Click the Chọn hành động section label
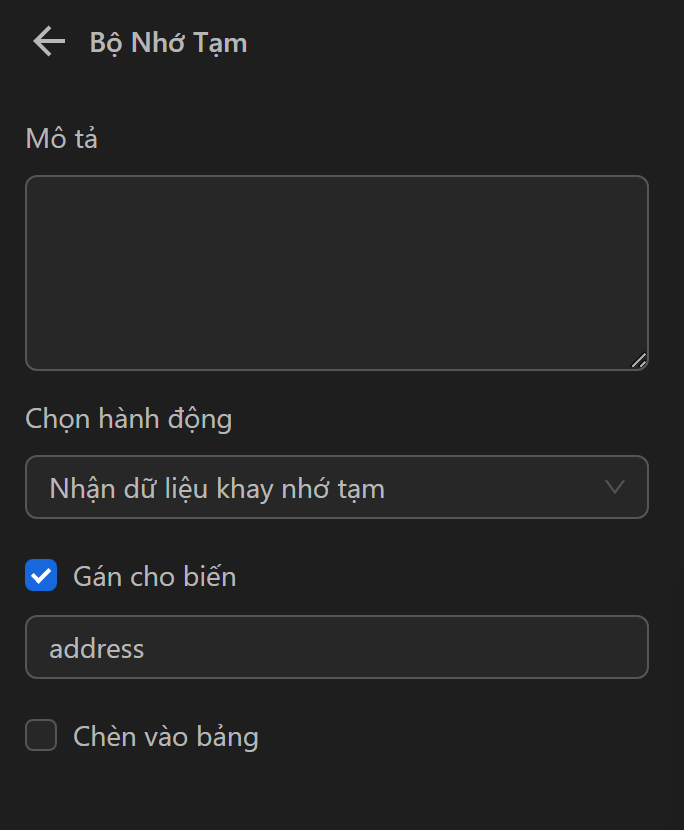 (x=128, y=419)
